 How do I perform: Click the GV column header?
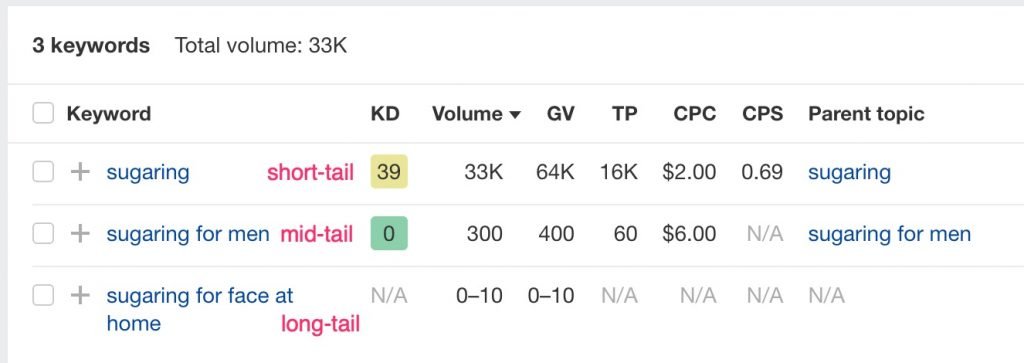click(560, 114)
